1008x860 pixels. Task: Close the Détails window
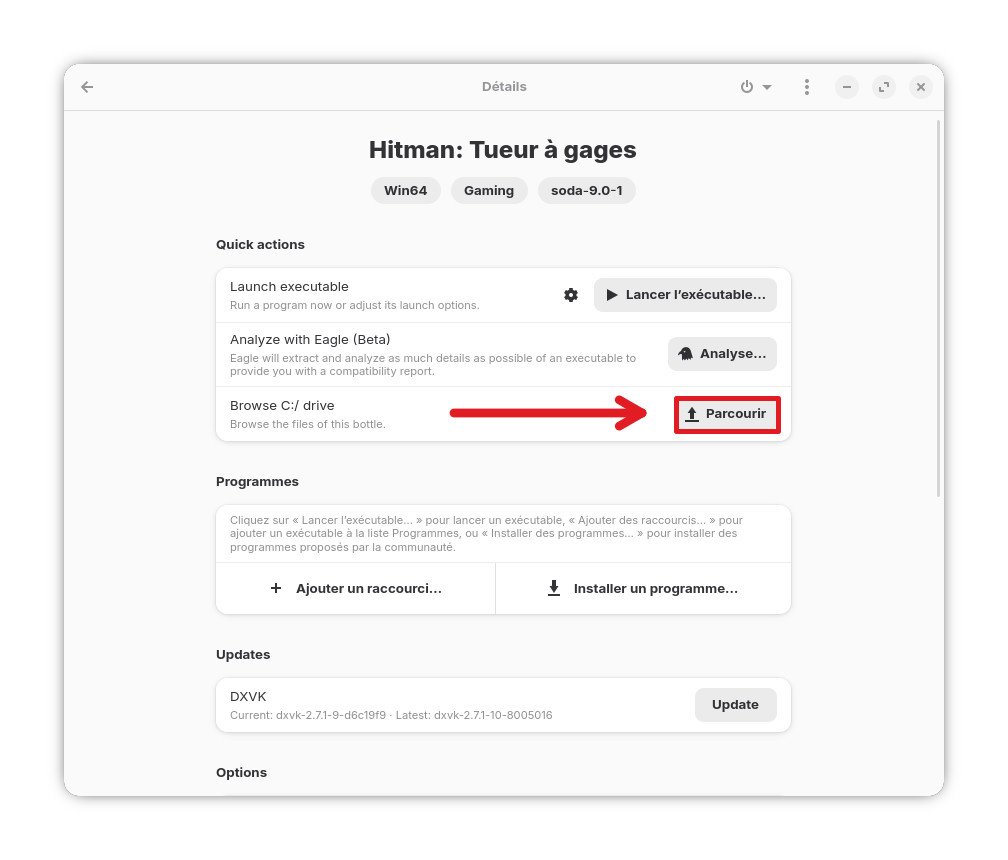coord(921,87)
